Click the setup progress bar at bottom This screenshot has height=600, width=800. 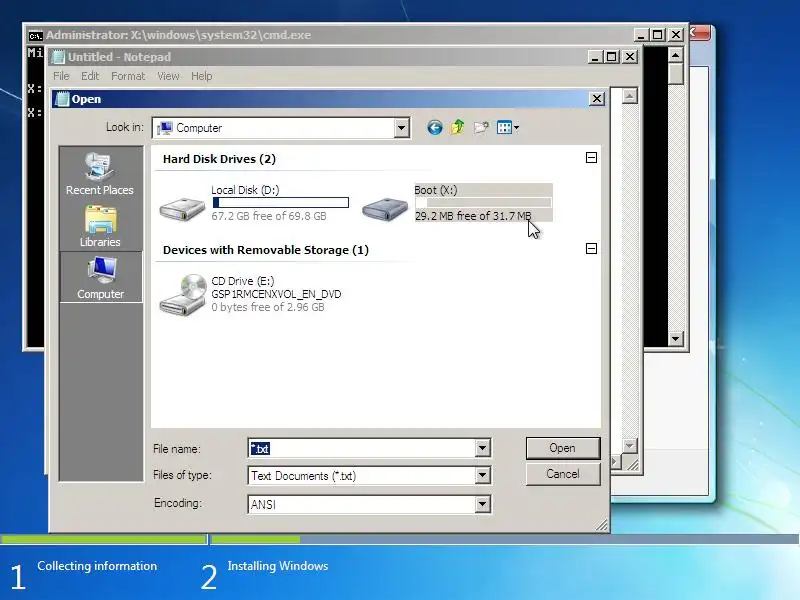[x=400, y=539]
